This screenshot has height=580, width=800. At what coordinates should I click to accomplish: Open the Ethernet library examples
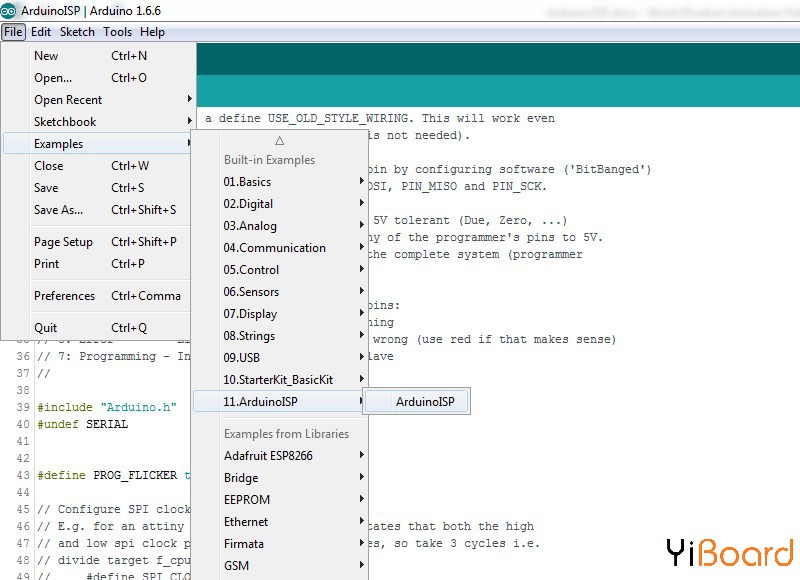click(280, 521)
